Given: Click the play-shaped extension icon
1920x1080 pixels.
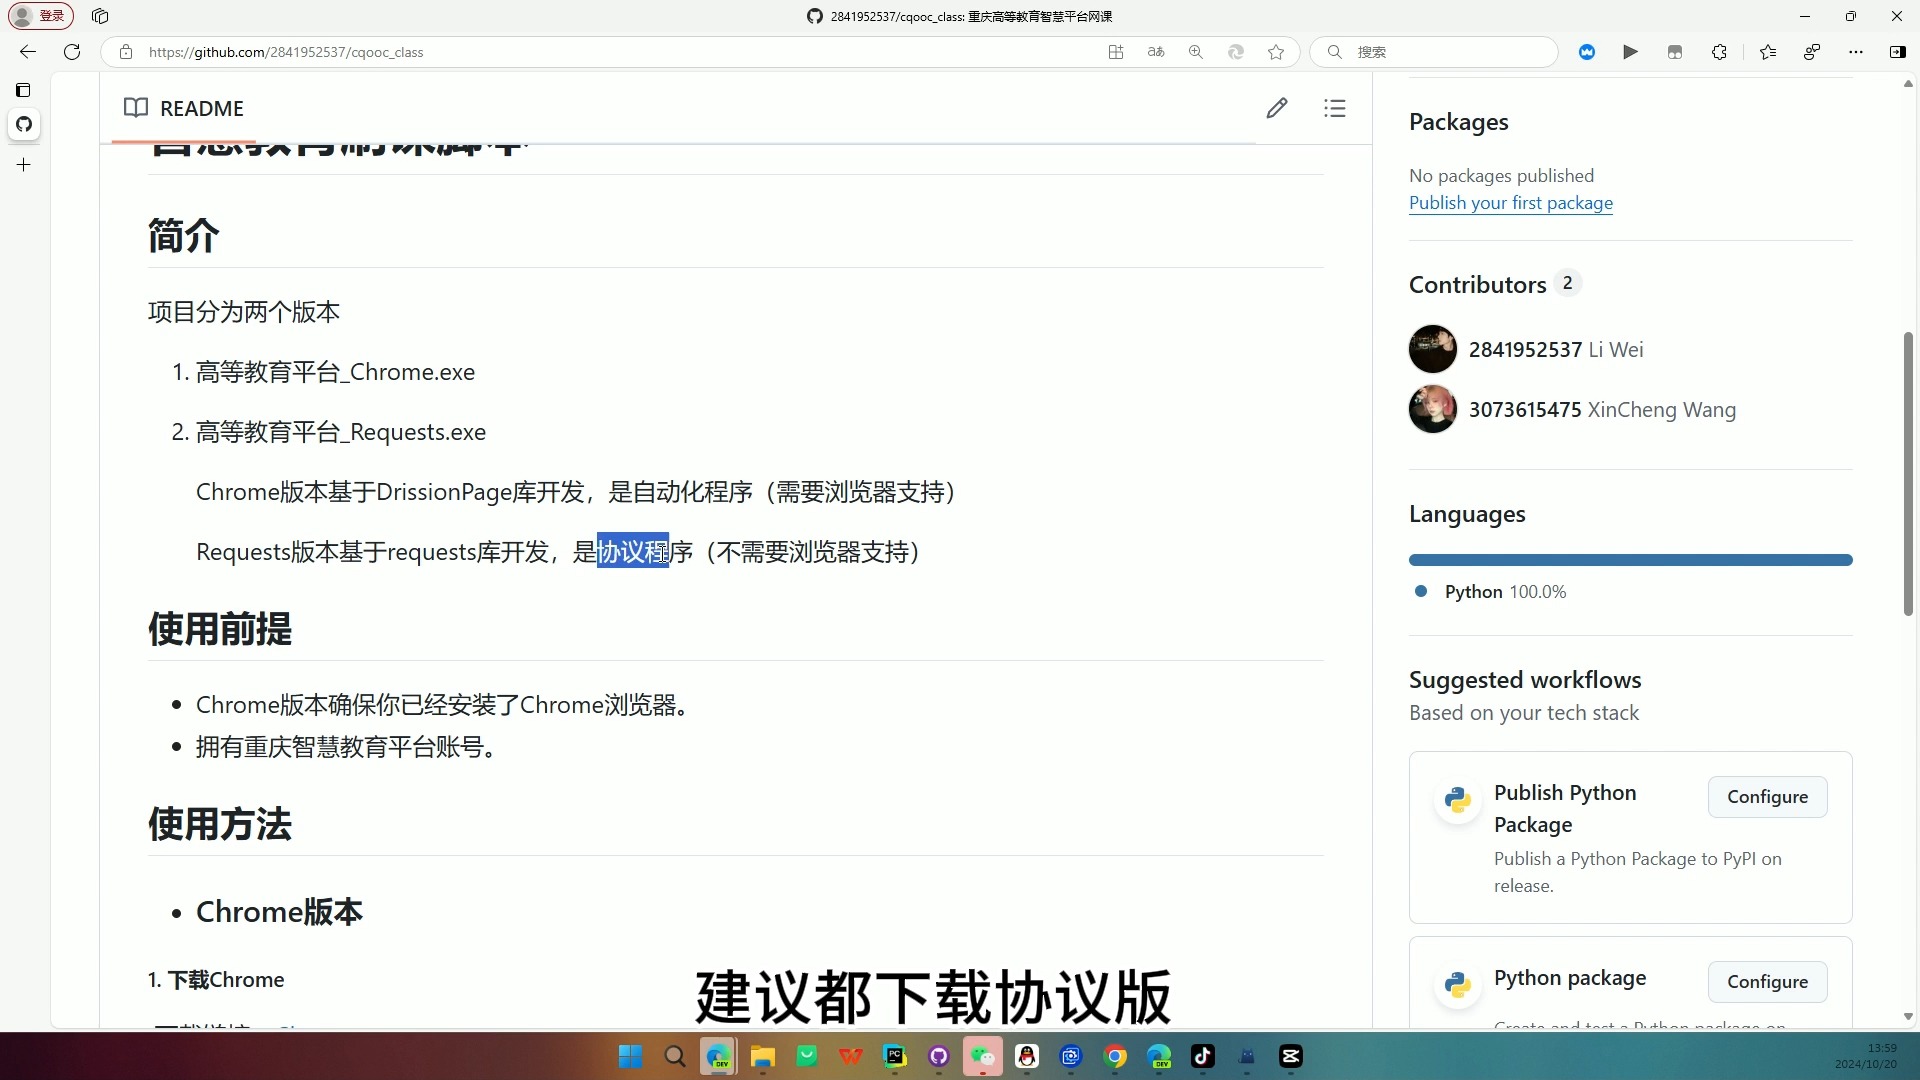Looking at the screenshot, I should [x=1631, y=52].
